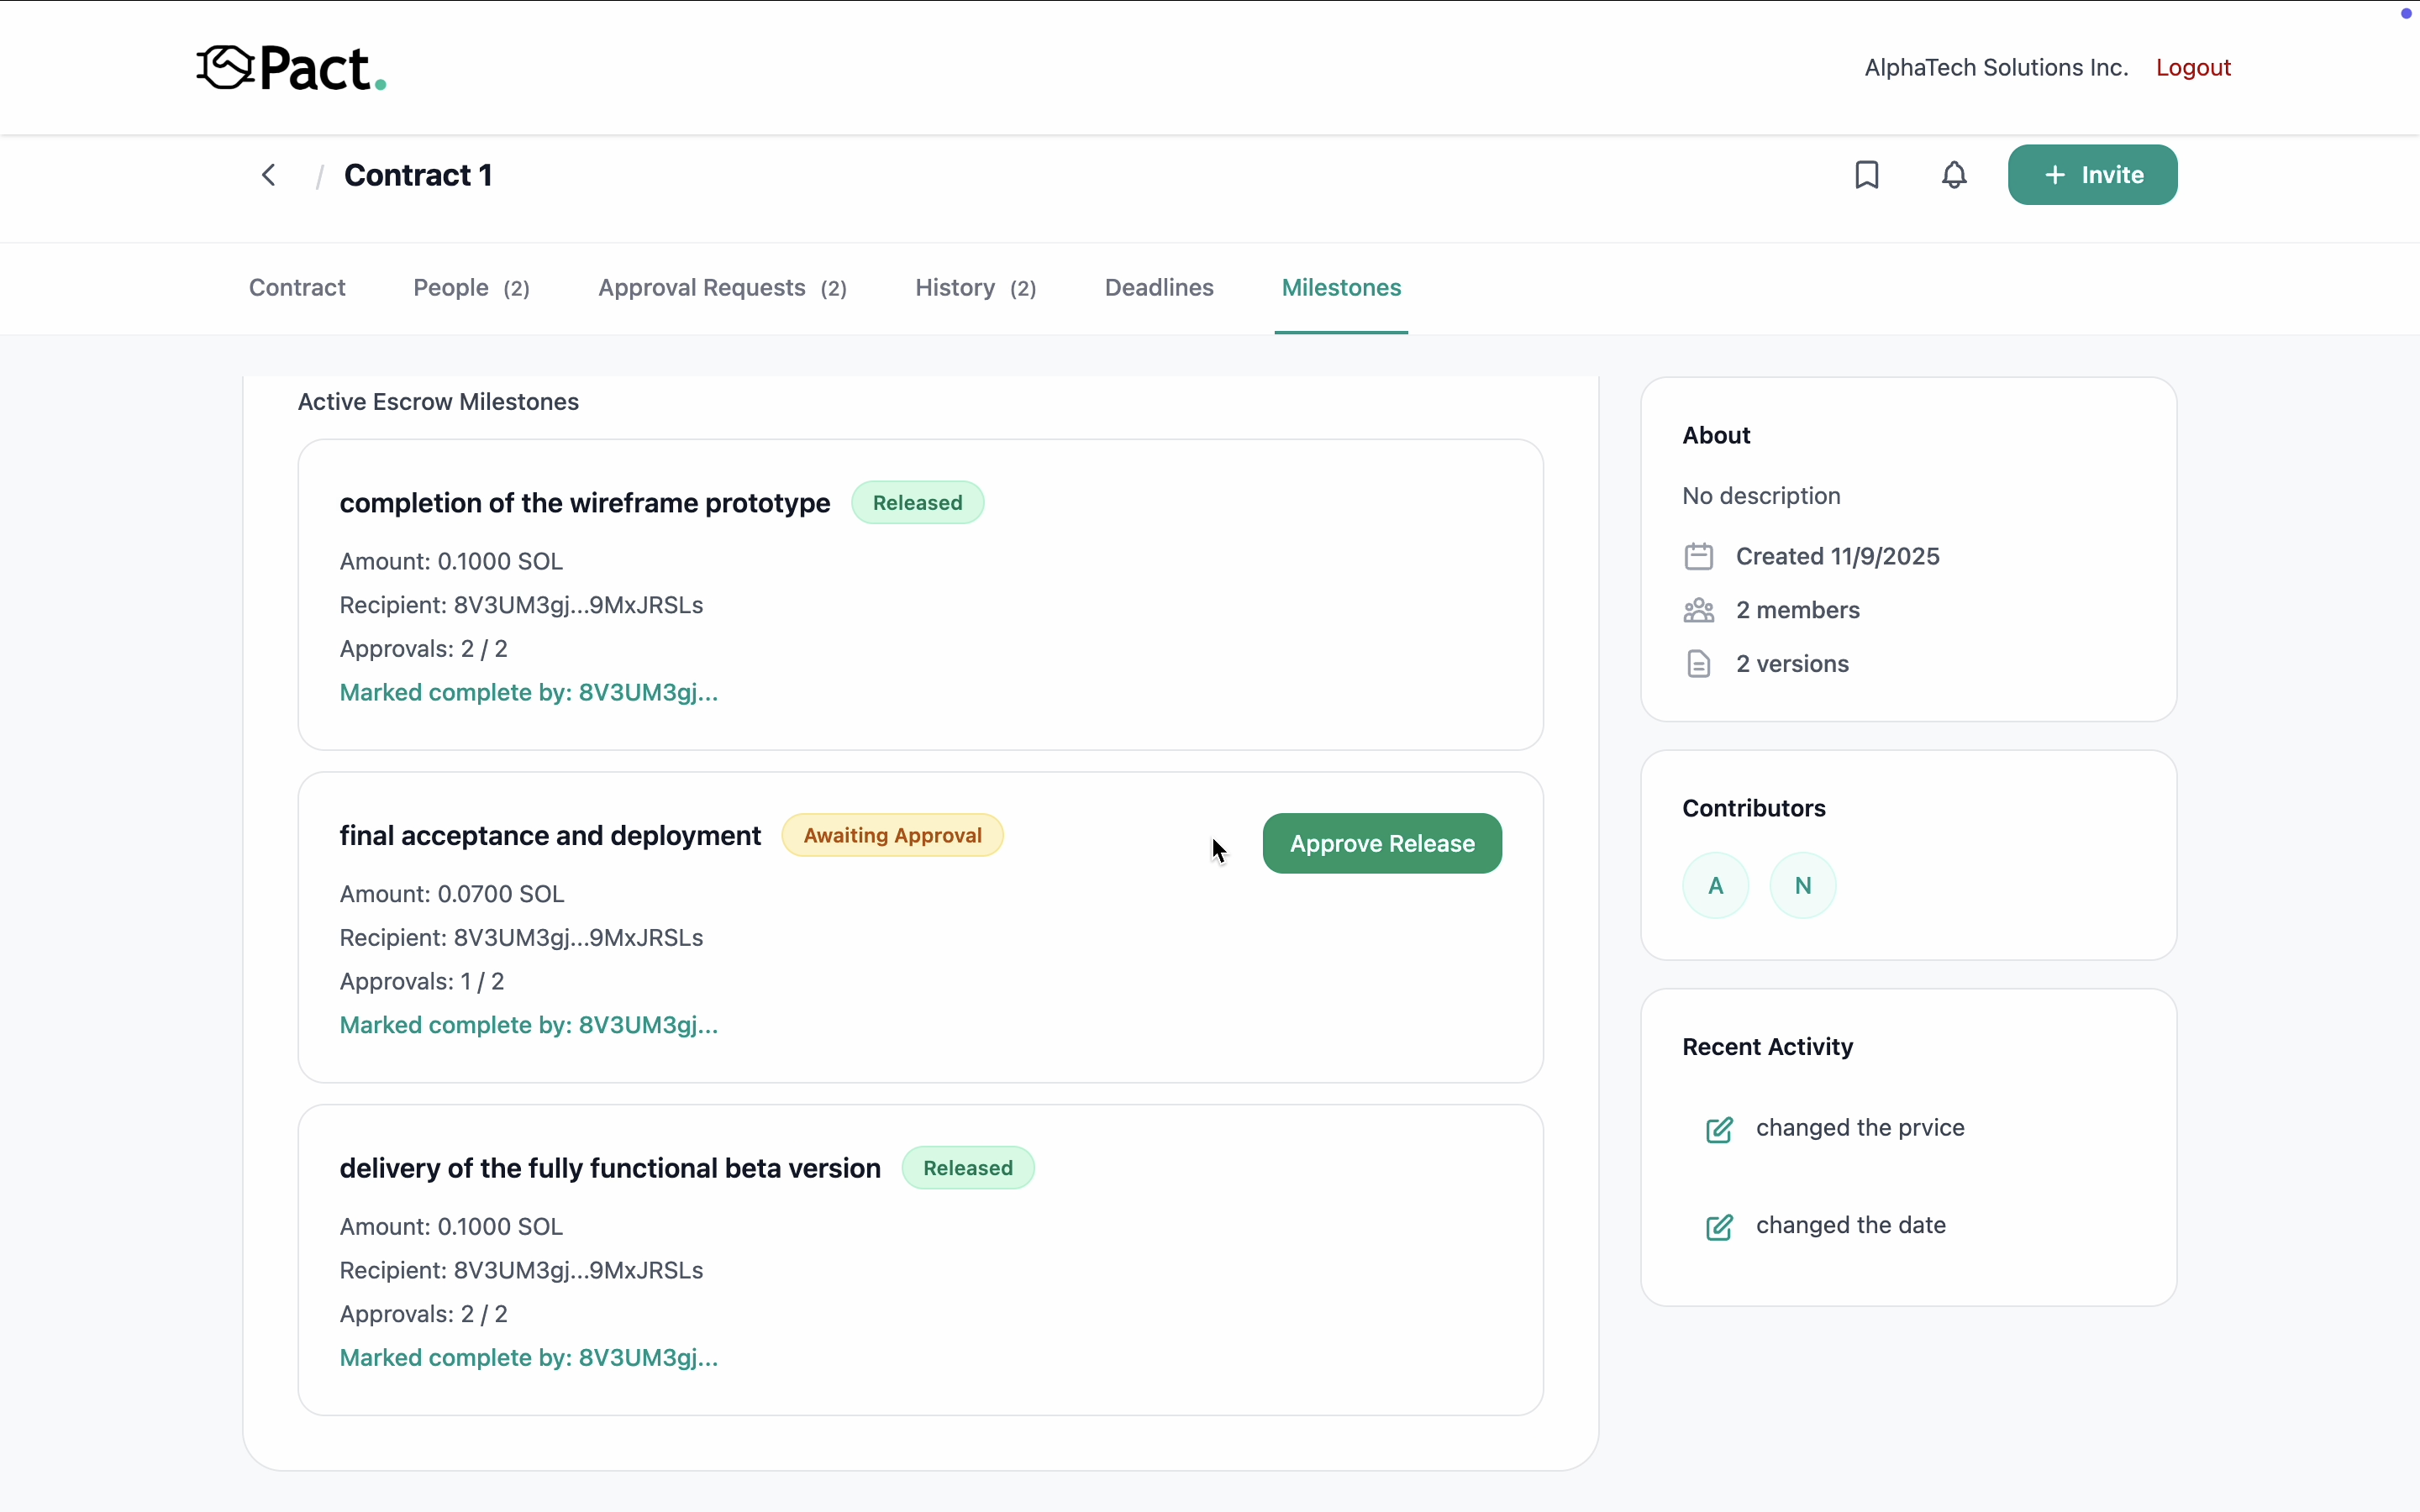The height and width of the screenshot is (1512, 2420).
Task: Switch to the Deadlines tab
Action: coord(1159,288)
